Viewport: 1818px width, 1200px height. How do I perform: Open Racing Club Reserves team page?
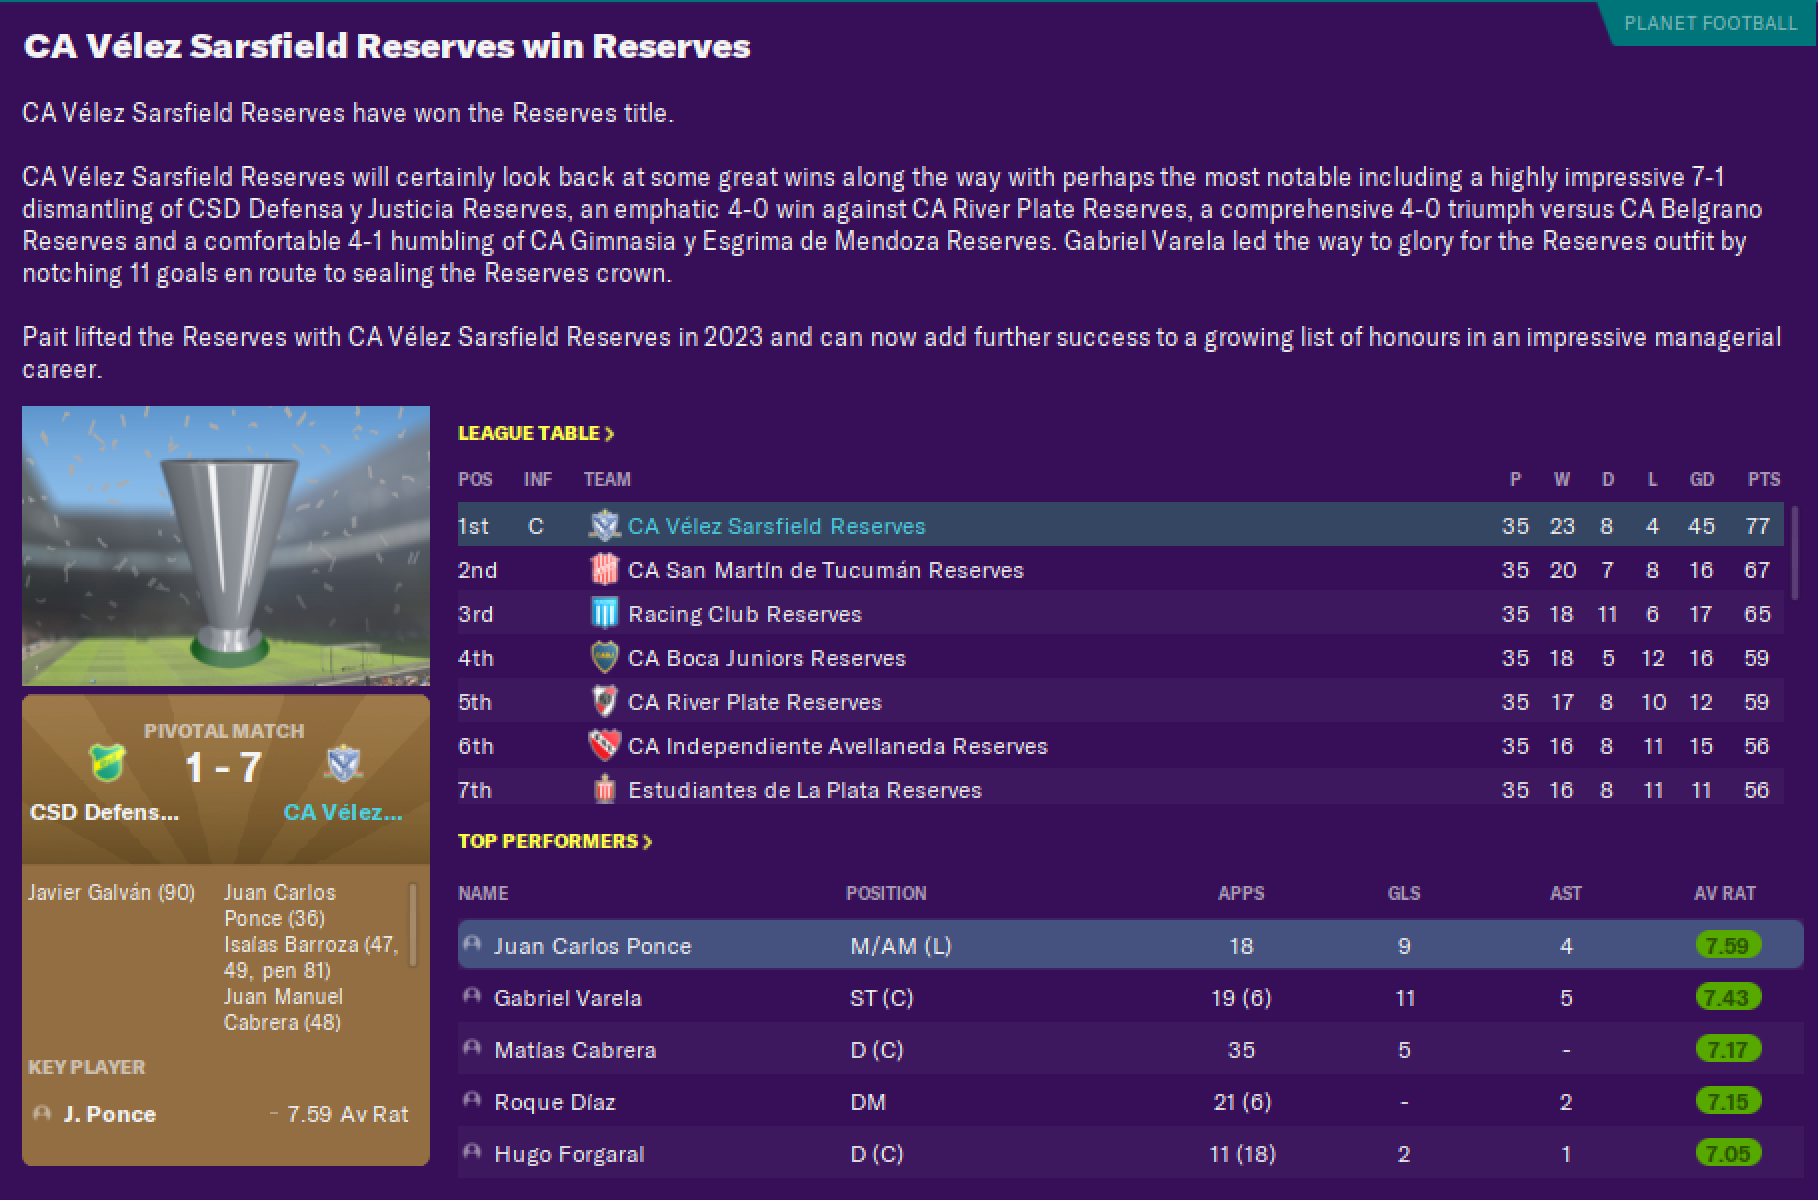(x=745, y=614)
